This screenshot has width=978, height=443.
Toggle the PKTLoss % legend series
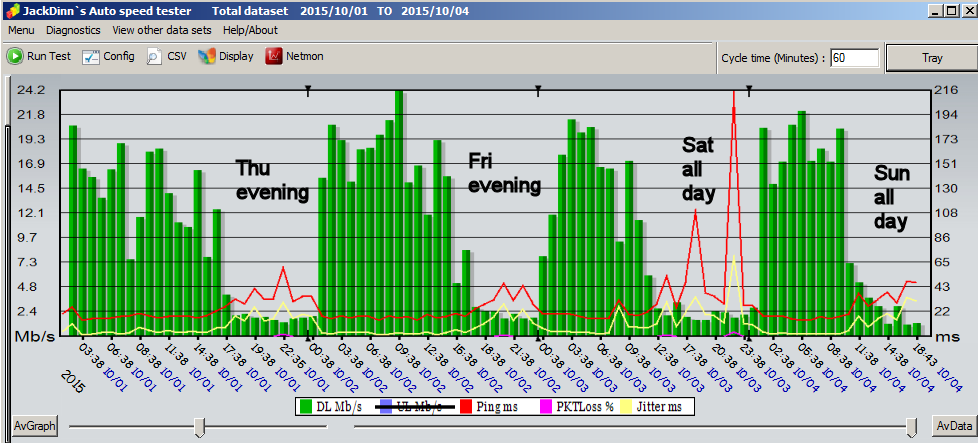[x=546, y=406]
